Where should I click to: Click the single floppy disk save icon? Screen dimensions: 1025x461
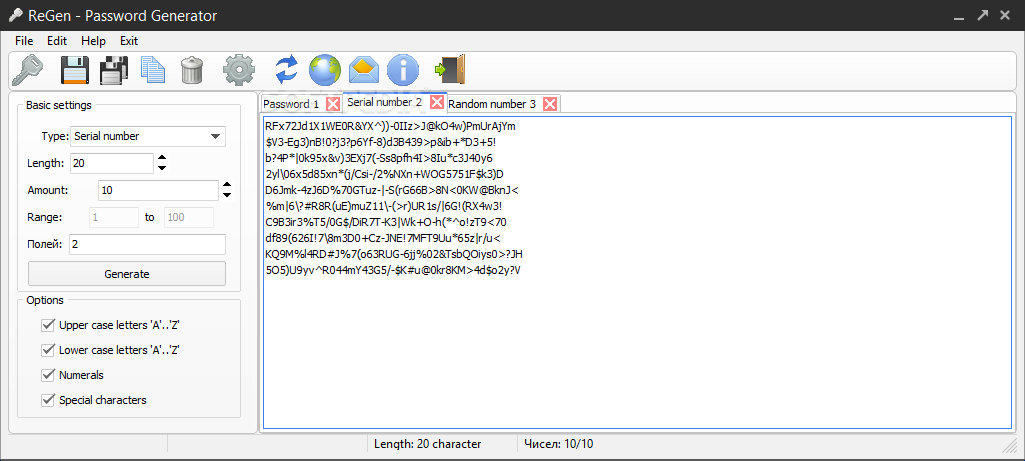point(75,69)
